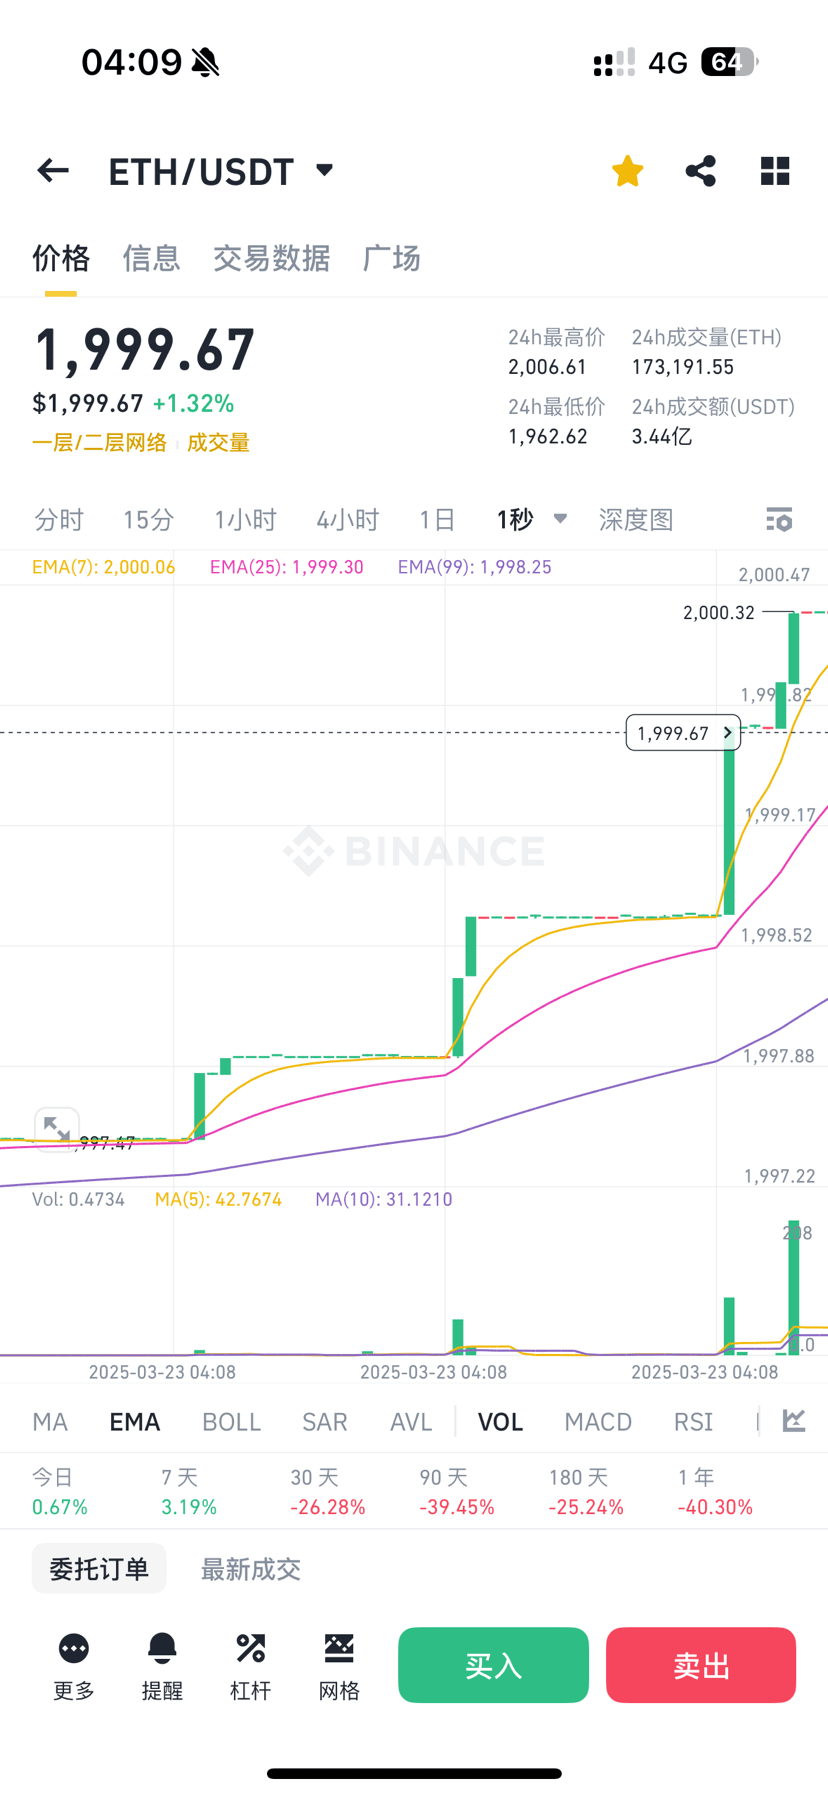
Task: Open chart indicator settings icon right of 深度图
Action: [778, 519]
